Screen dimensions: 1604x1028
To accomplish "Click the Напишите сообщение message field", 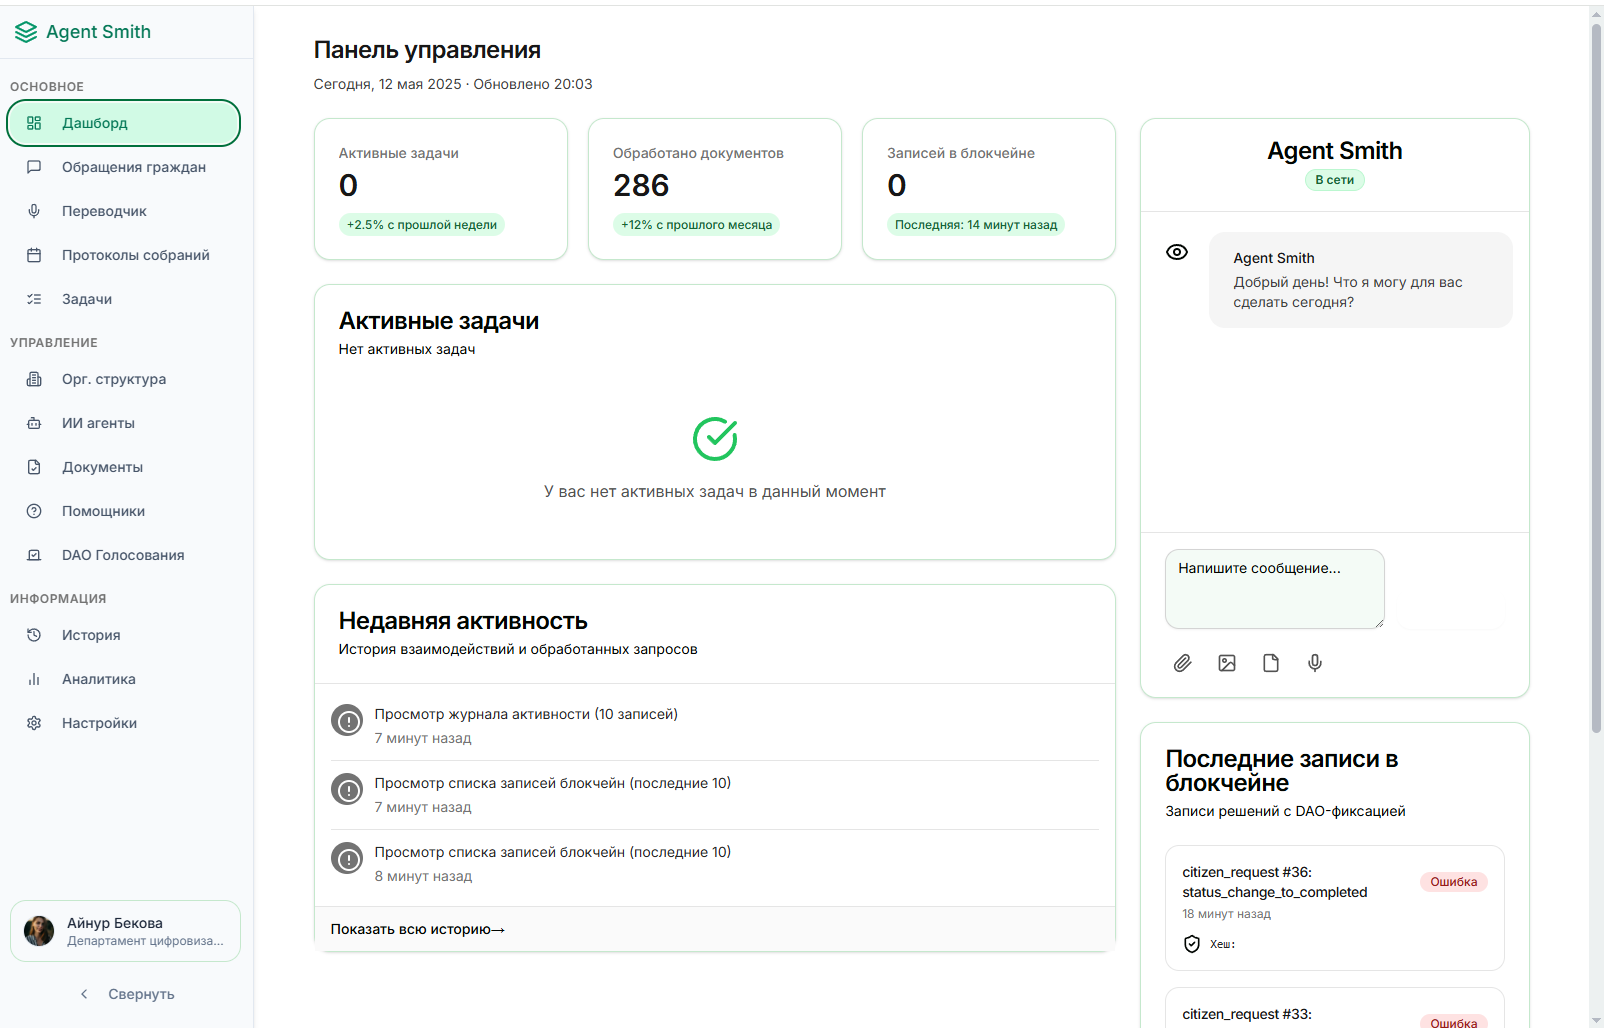I will tap(1274, 589).
